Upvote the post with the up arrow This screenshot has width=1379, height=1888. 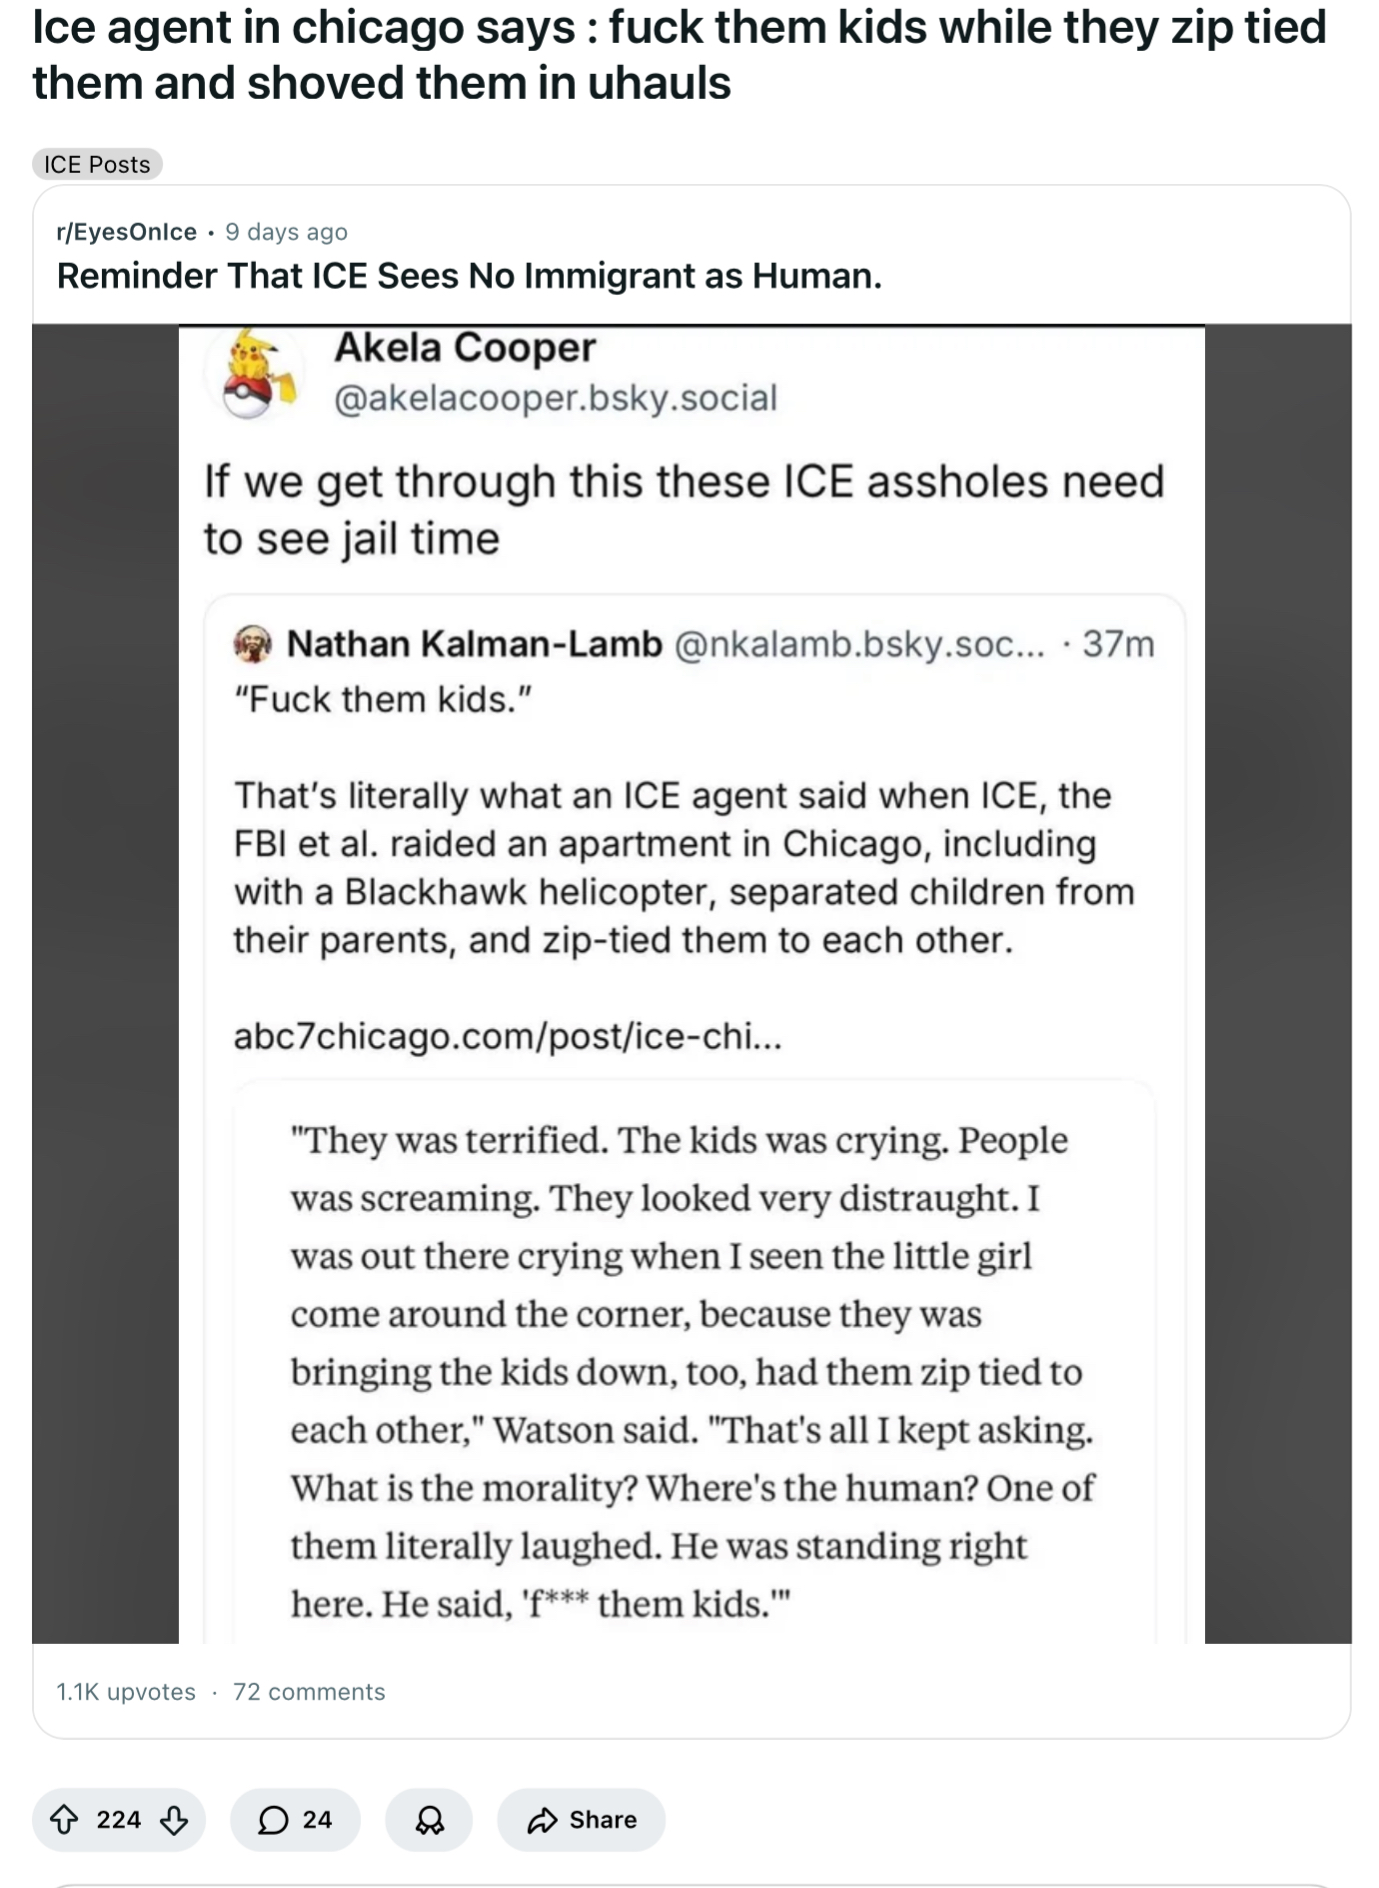(x=64, y=1819)
